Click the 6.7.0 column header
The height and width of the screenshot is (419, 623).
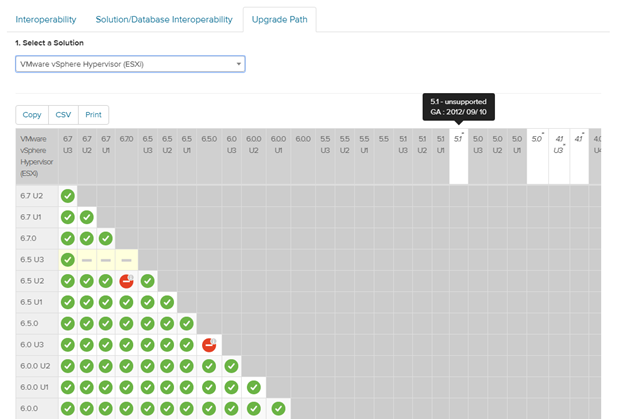coord(127,156)
